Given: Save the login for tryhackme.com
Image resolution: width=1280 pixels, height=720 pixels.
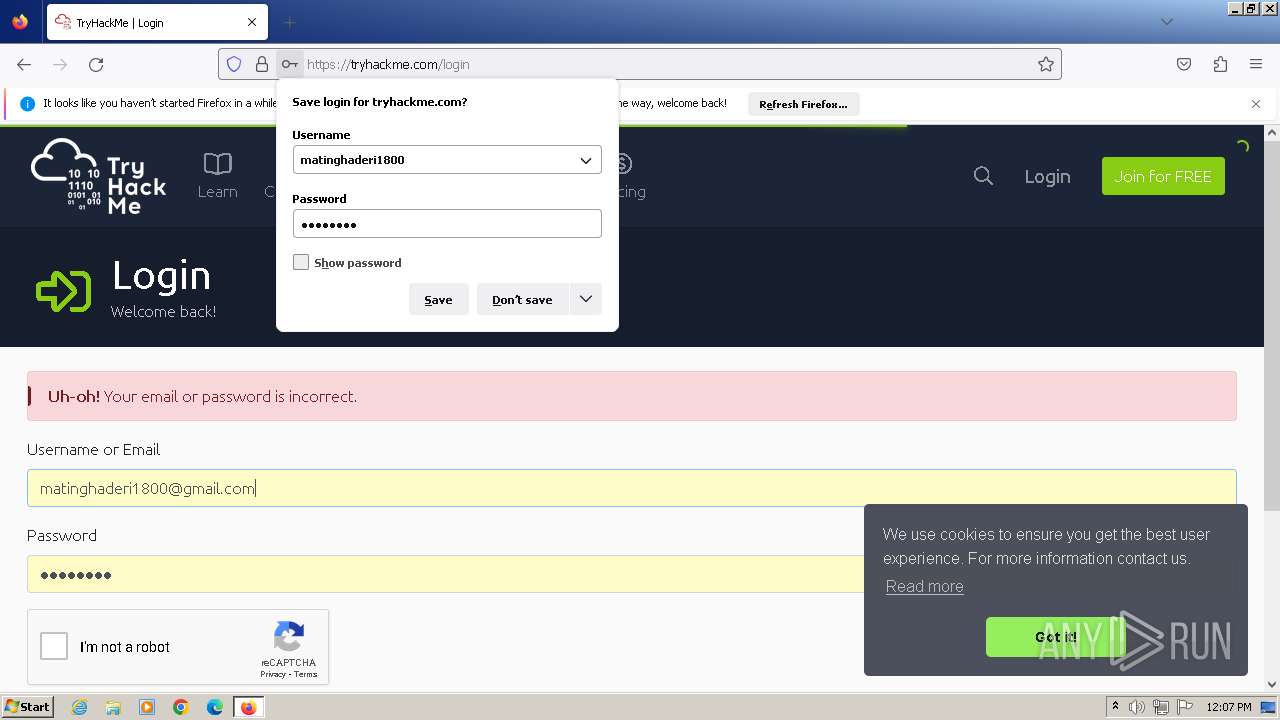Looking at the screenshot, I should (x=438, y=299).
